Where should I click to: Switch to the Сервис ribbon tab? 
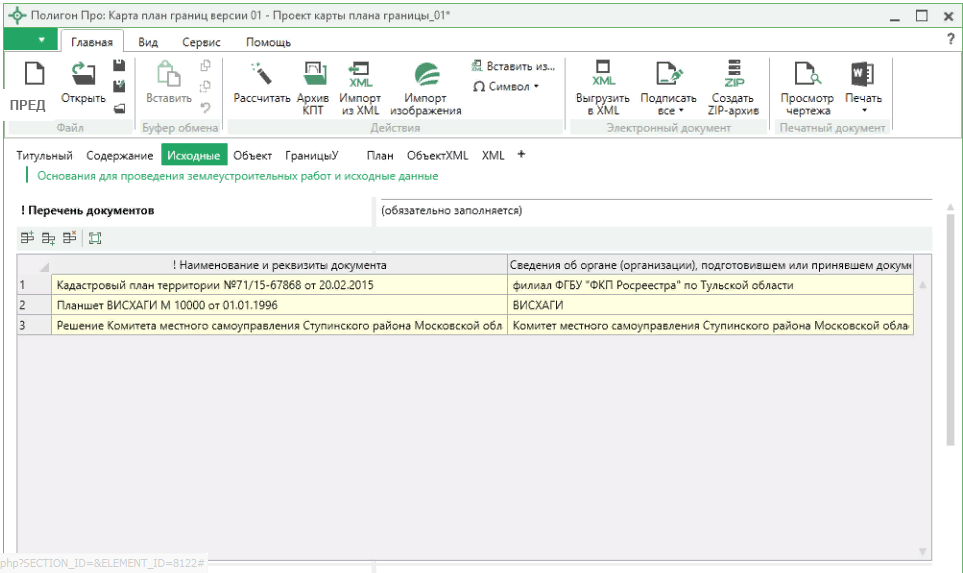pos(201,42)
